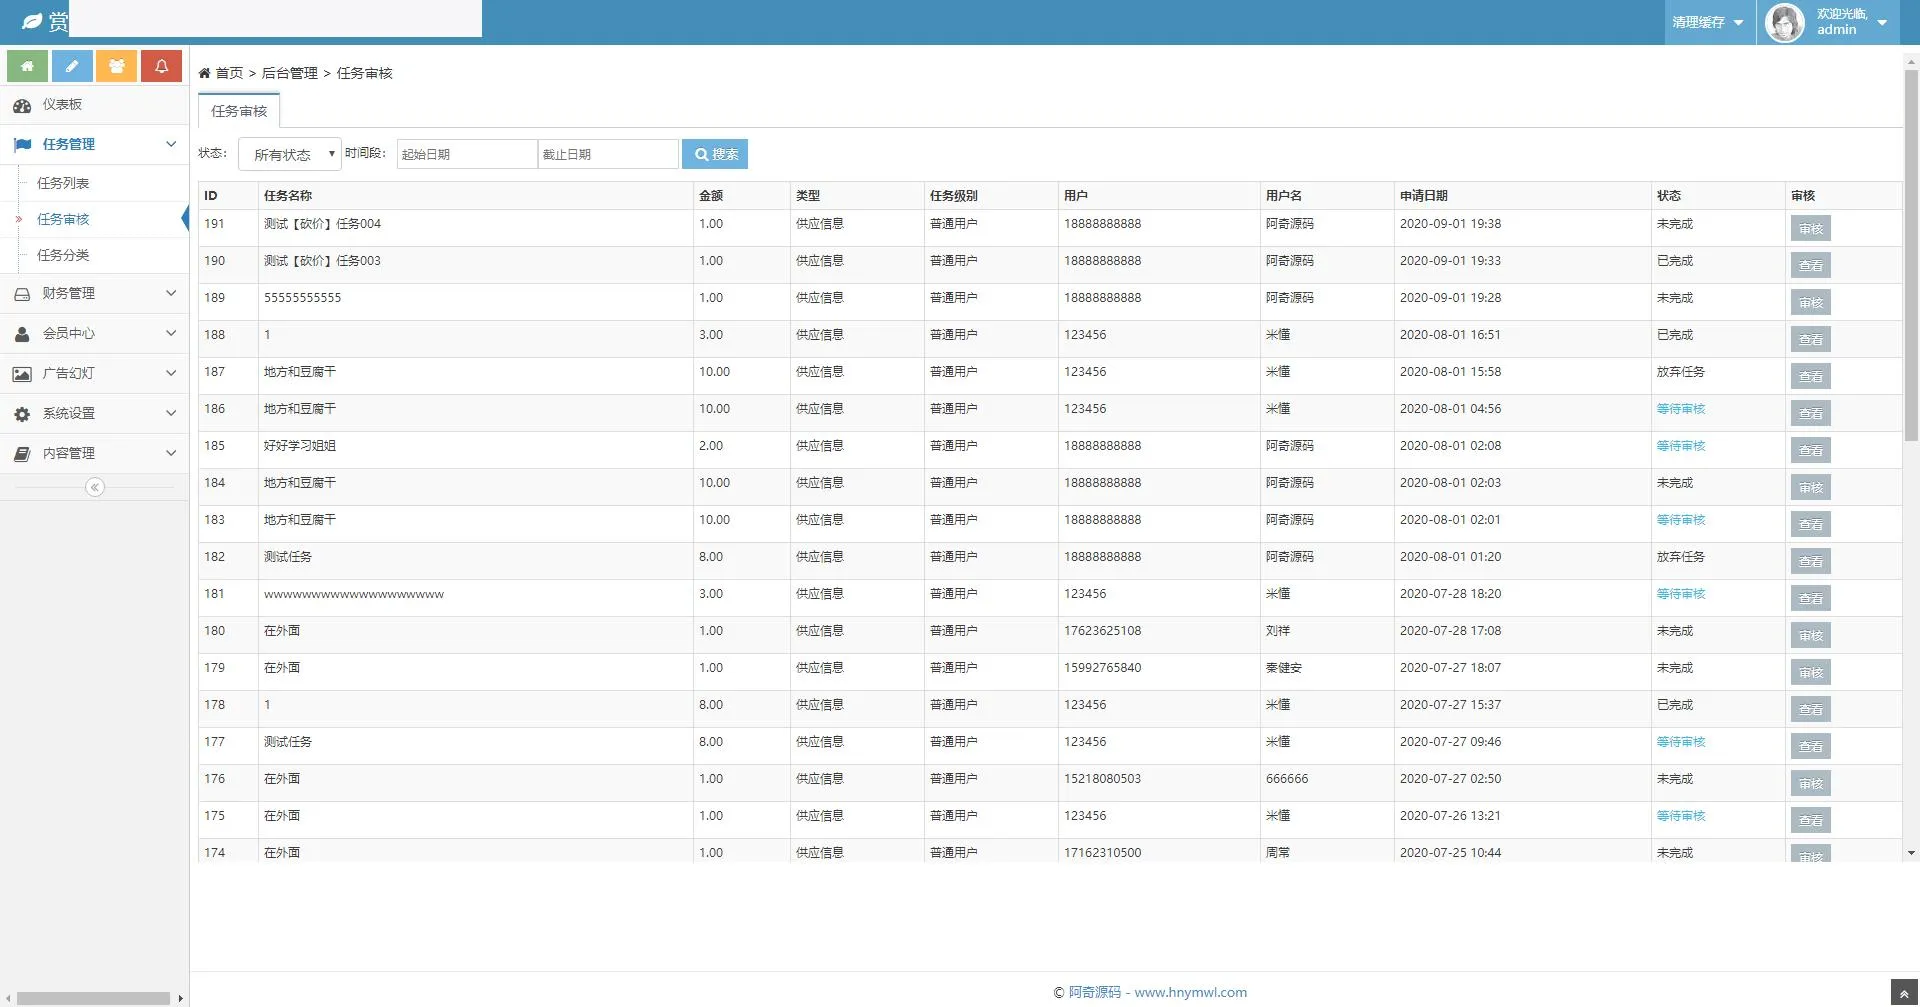The height and width of the screenshot is (1007, 1920).
Task: Click the sidebar scrollbar right arrow
Action: coord(180,998)
